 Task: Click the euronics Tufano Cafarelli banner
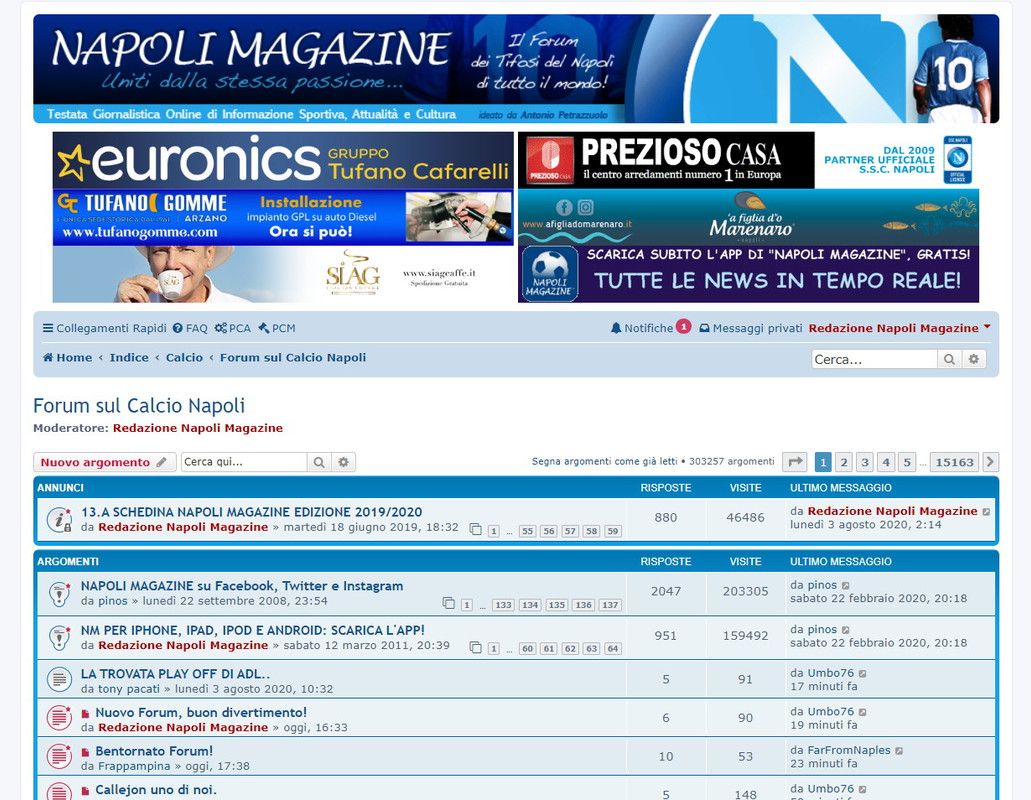pyautogui.click(x=283, y=160)
